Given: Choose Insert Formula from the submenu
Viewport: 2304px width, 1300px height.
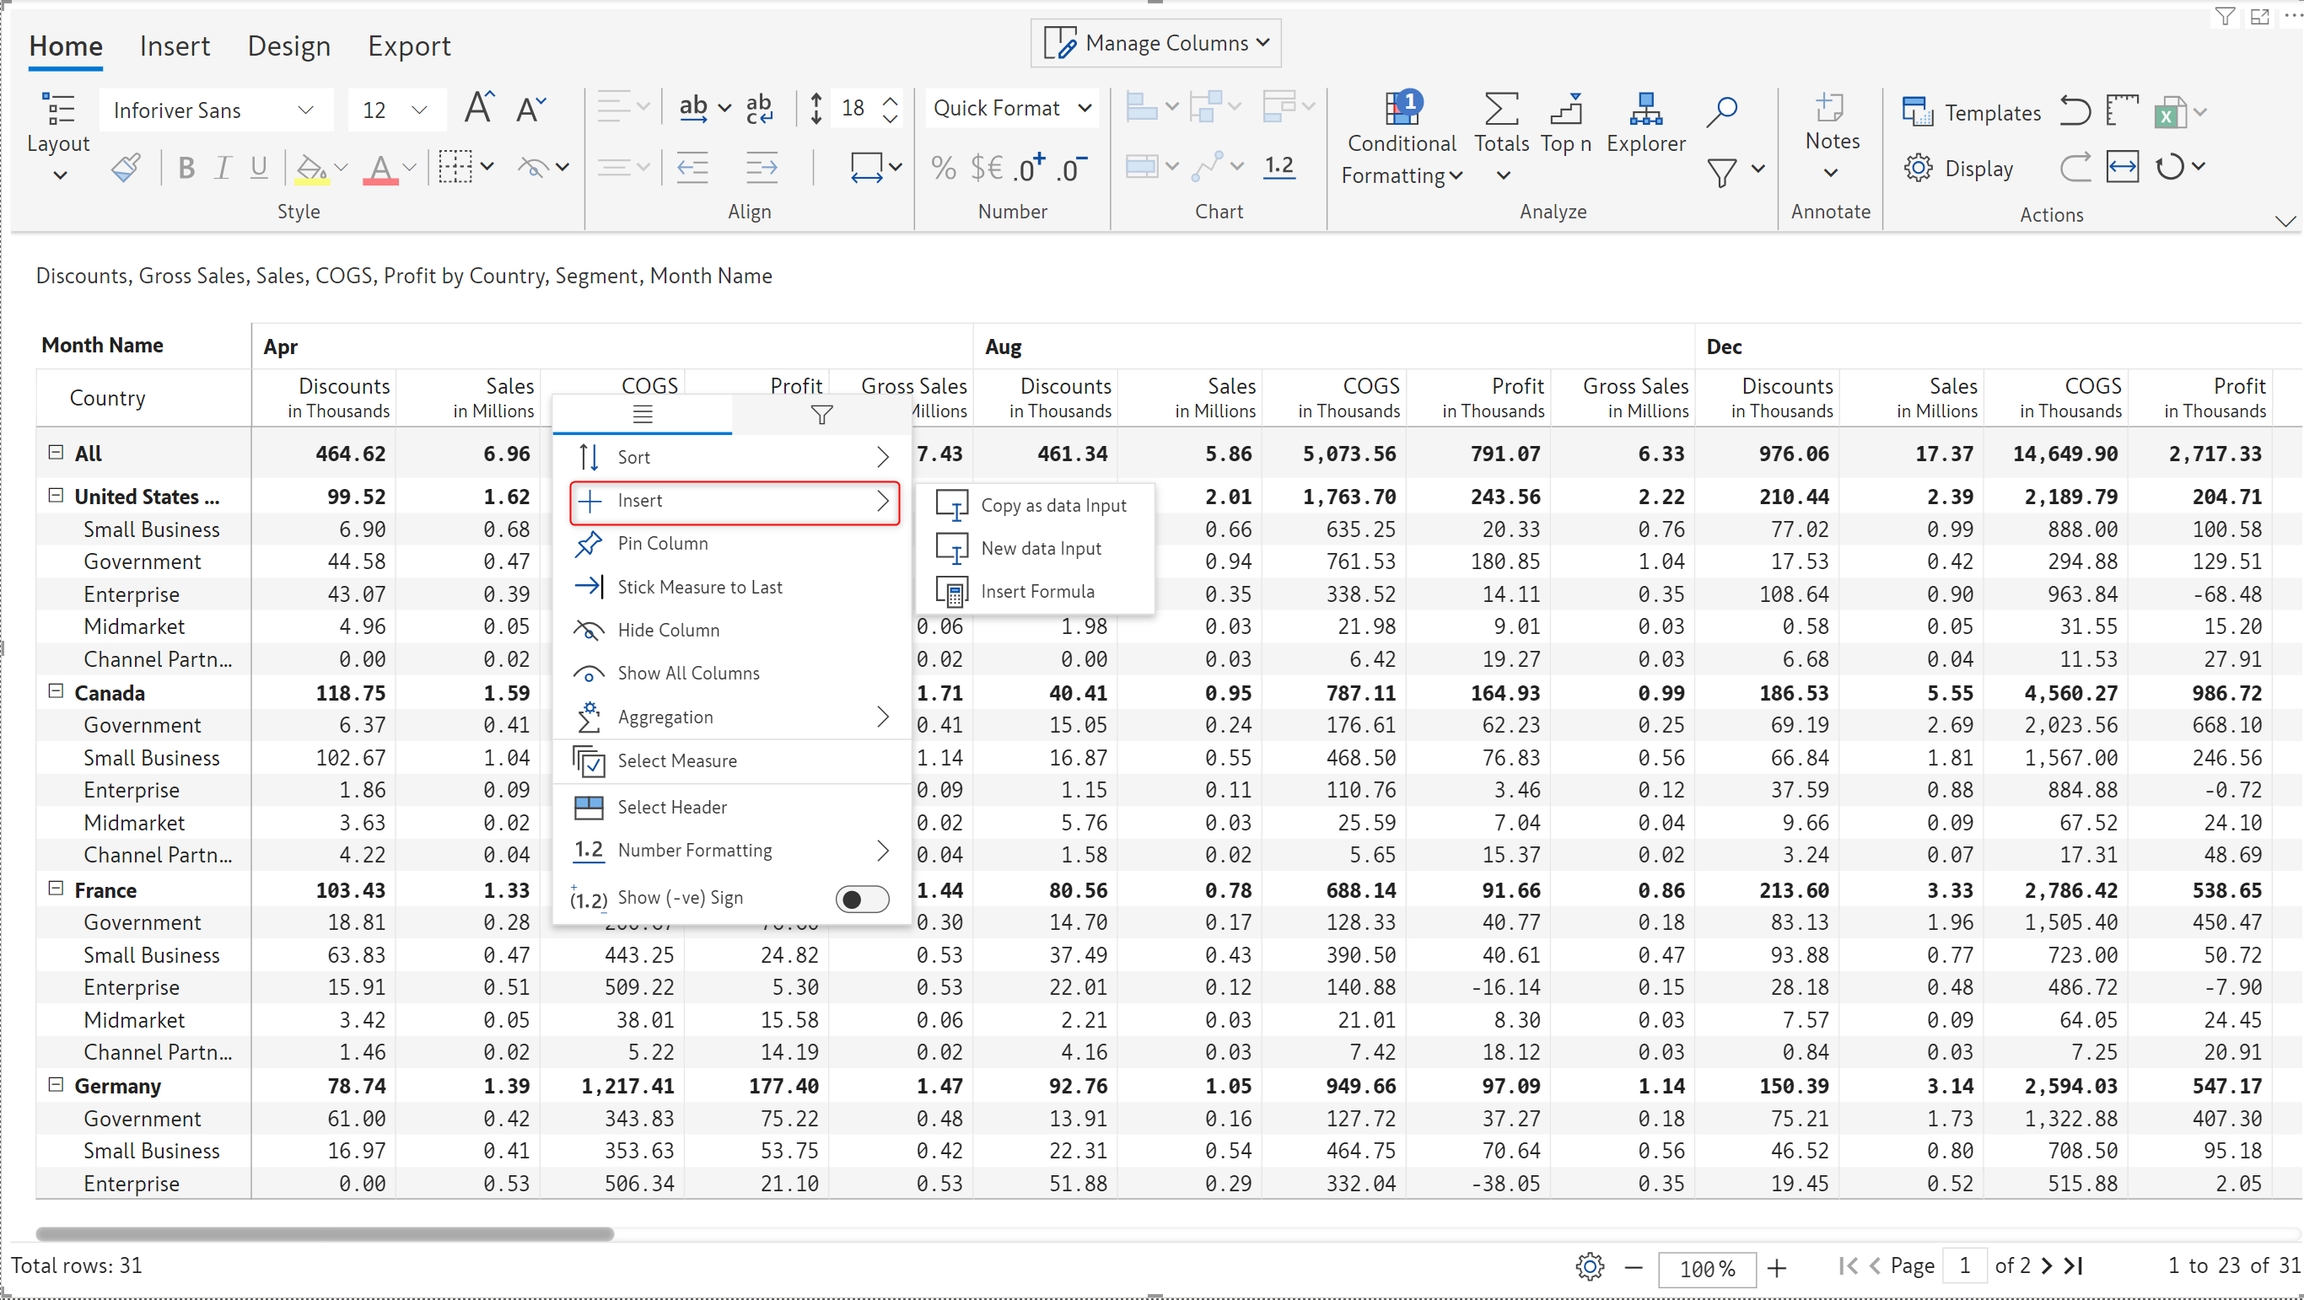Looking at the screenshot, I should click(1037, 591).
